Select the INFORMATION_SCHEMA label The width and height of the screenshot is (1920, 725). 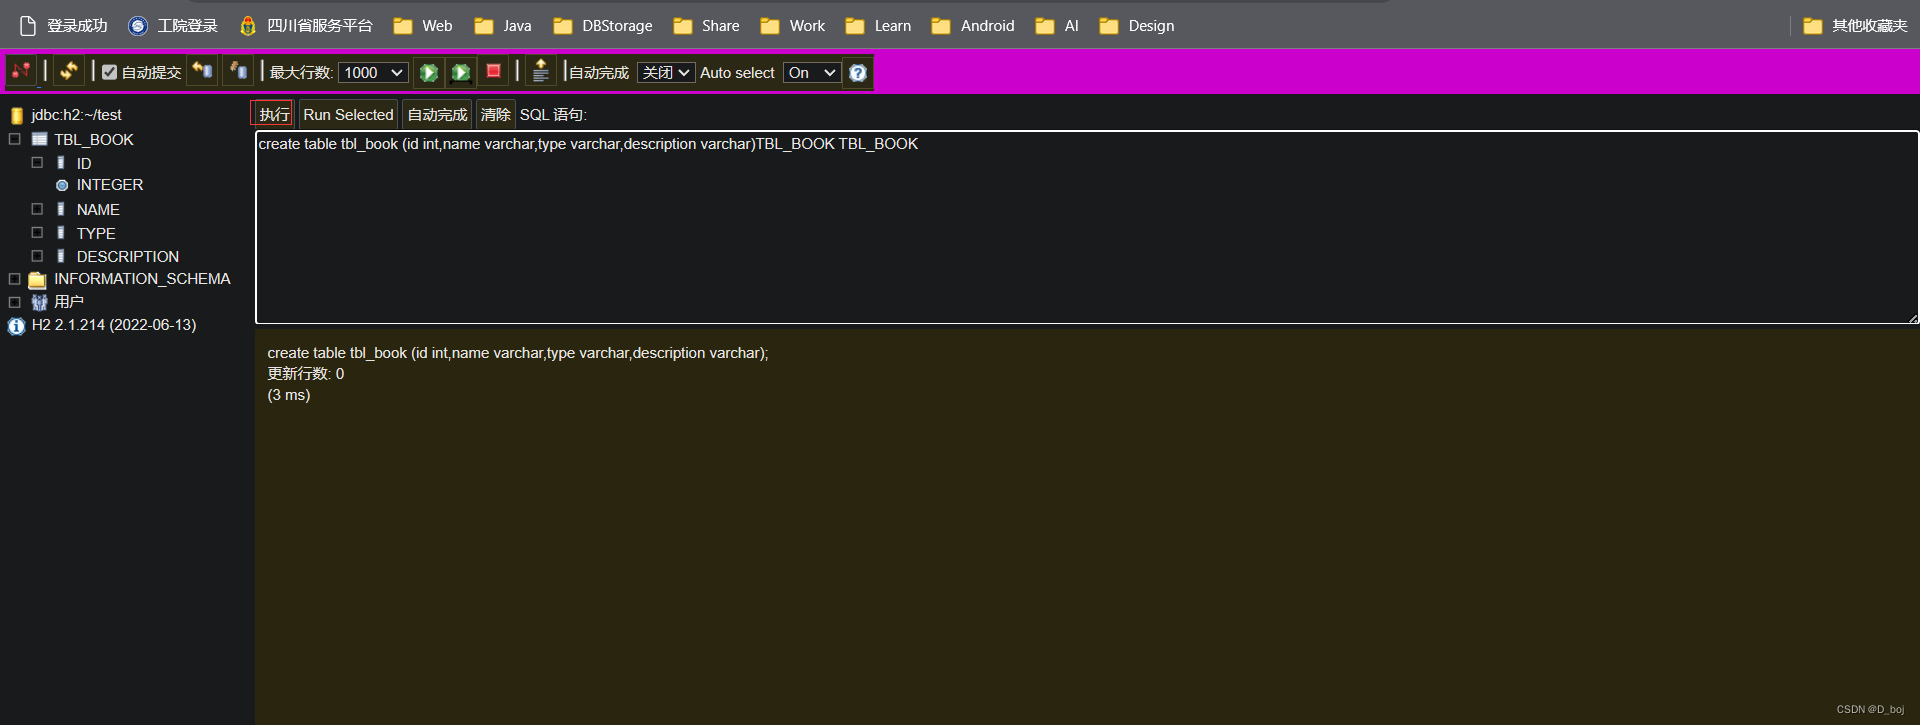coord(142,279)
